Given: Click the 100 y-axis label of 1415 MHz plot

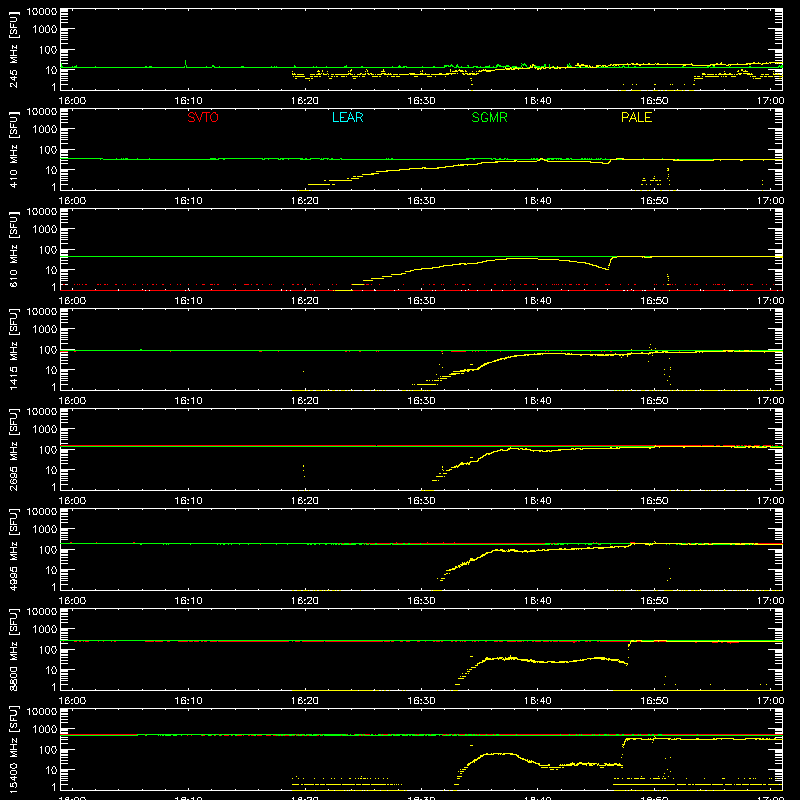Looking at the screenshot, I should pos(48,350).
